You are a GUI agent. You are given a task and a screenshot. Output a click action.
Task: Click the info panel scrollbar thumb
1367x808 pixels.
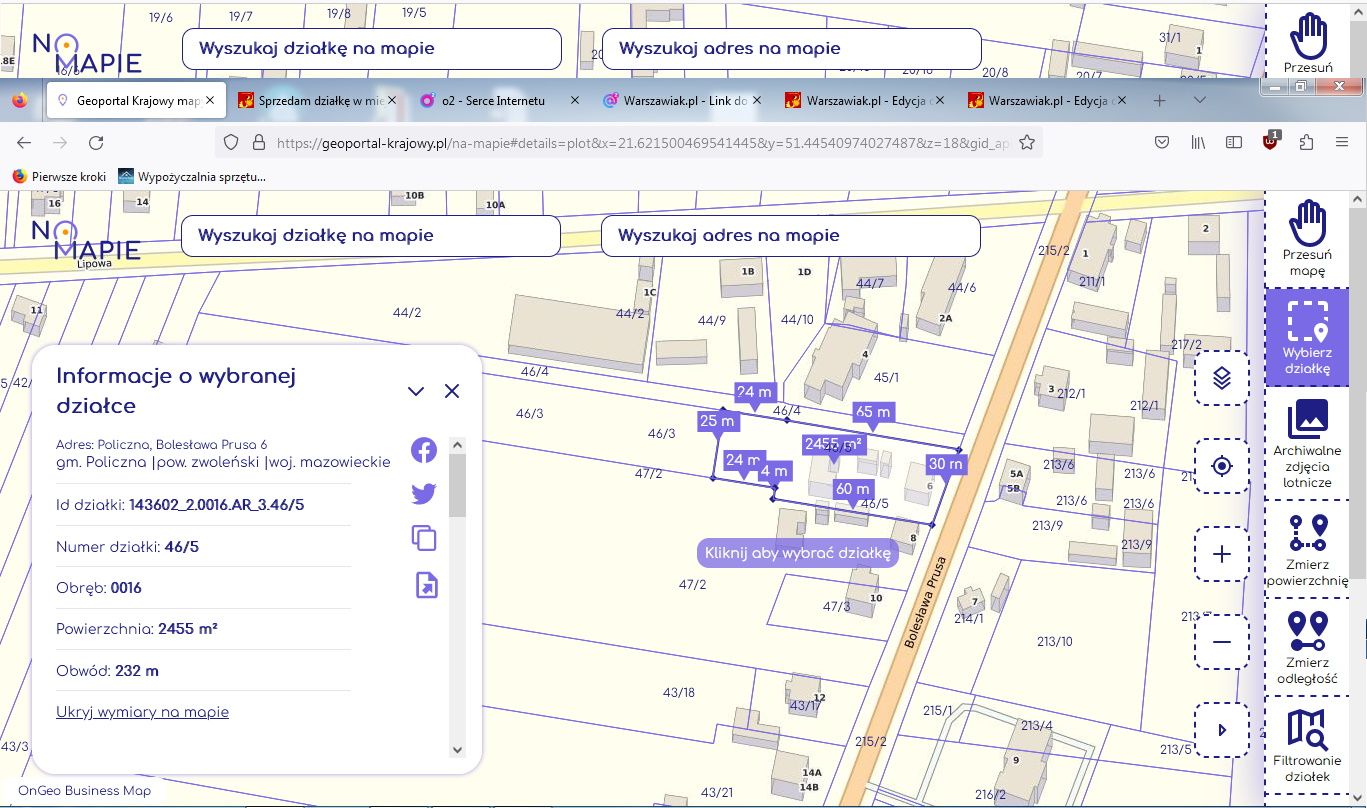[457, 485]
